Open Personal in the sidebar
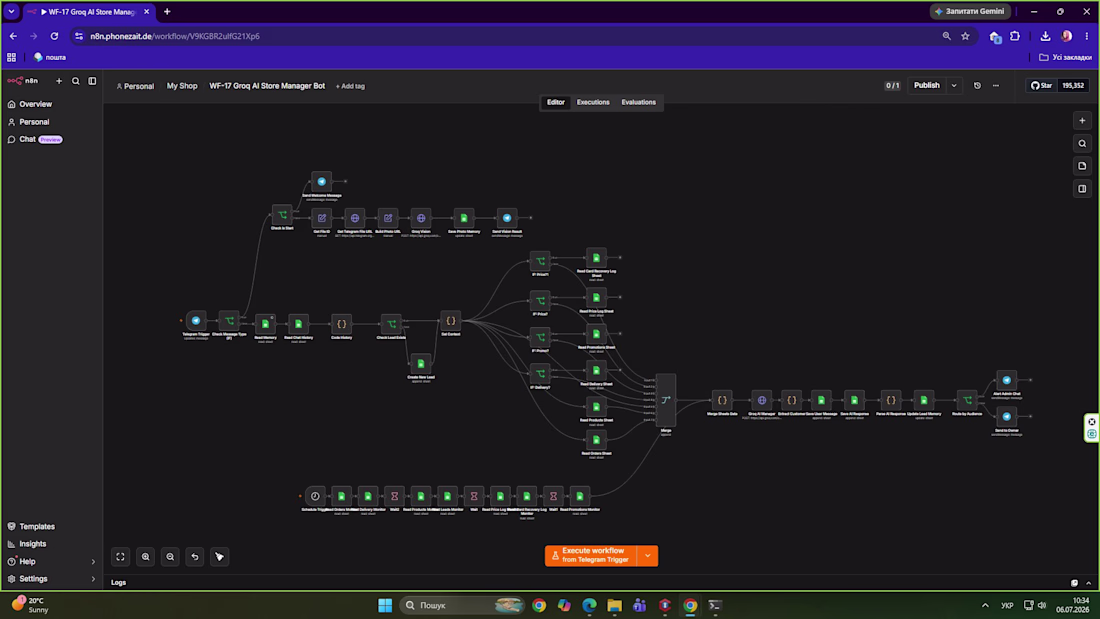 pos(51,121)
